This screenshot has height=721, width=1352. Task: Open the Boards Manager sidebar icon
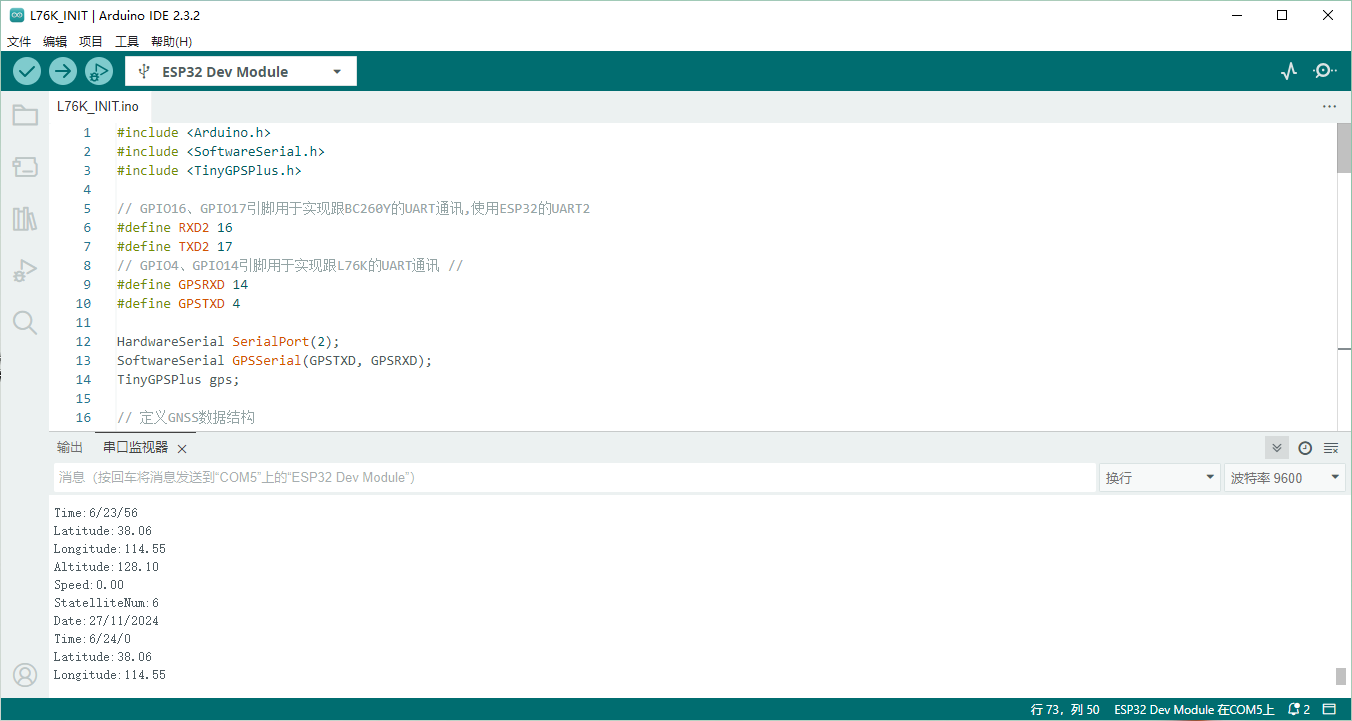25,167
